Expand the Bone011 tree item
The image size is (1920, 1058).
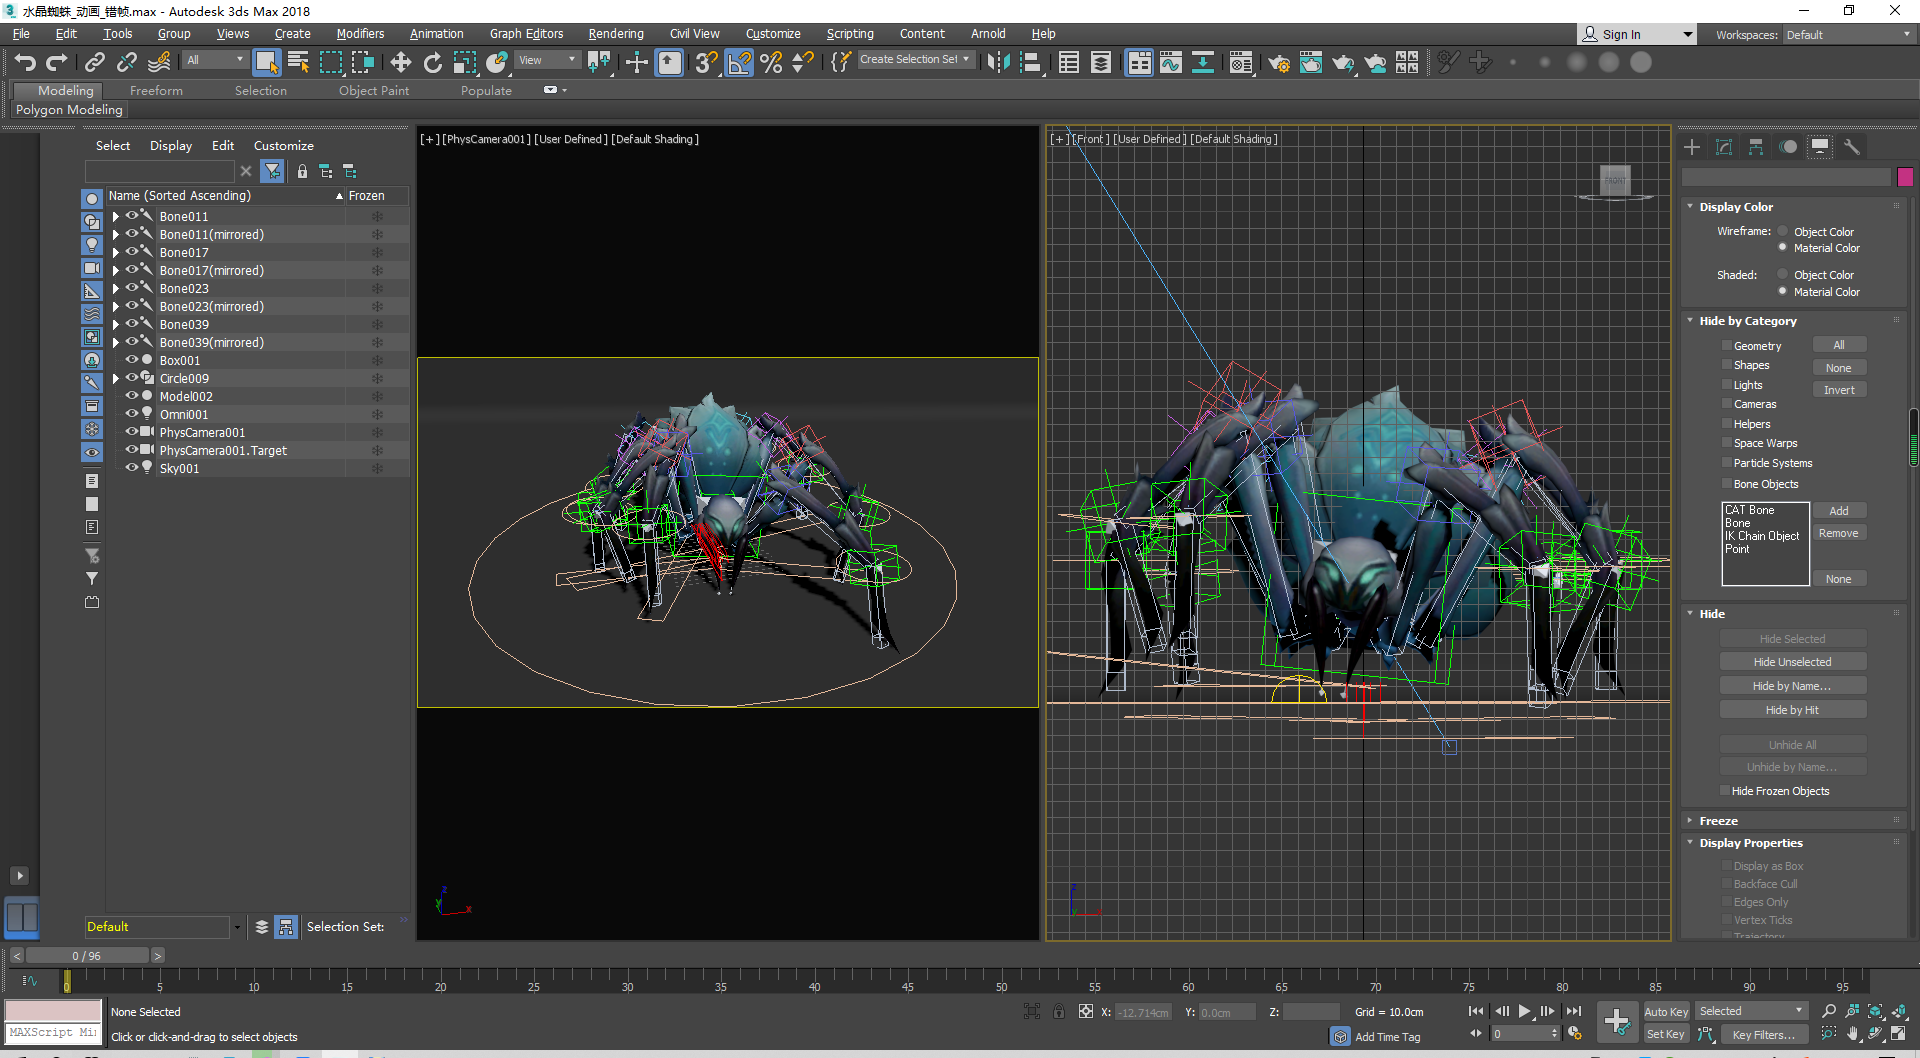116,217
